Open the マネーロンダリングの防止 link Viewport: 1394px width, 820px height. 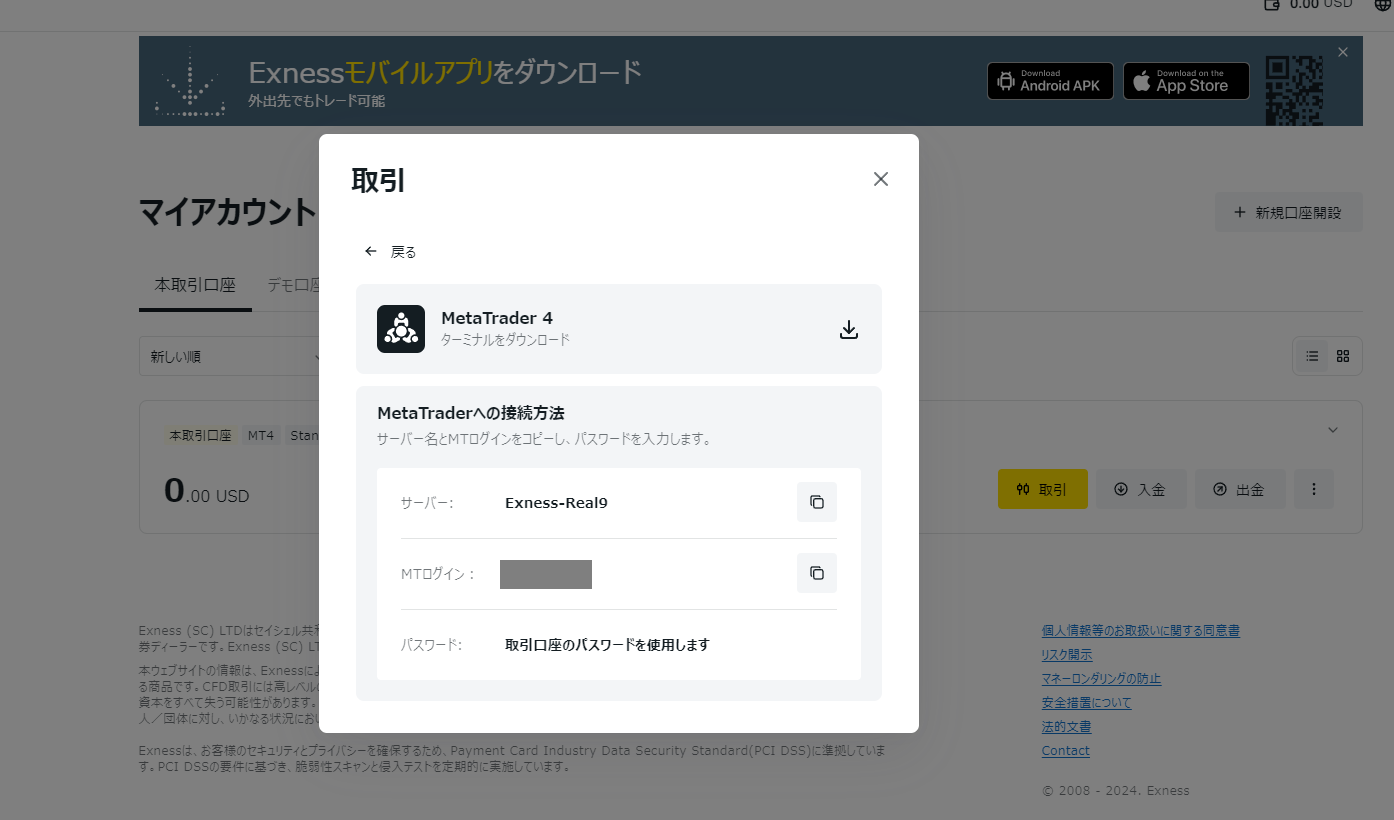click(x=1101, y=679)
